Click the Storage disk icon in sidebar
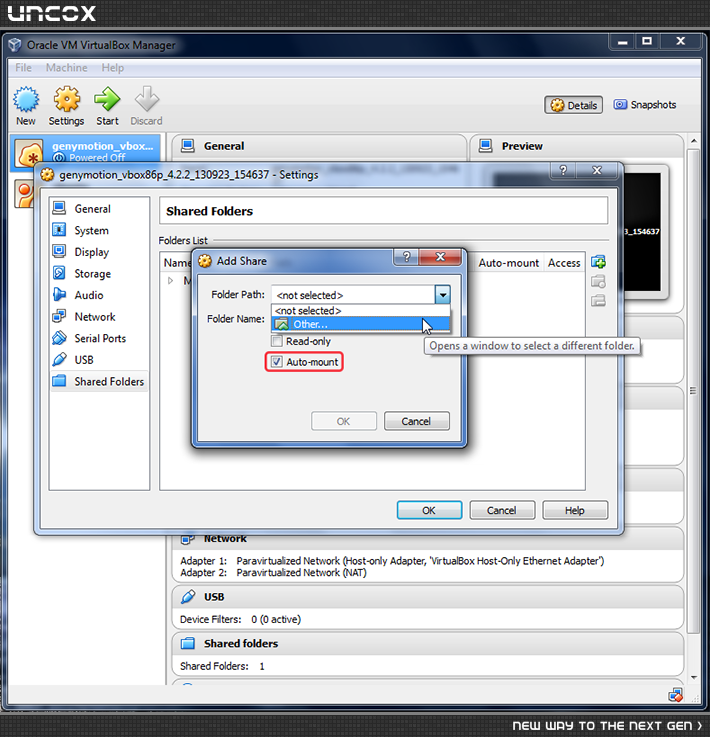The image size is (710, 737). (59, 273)
